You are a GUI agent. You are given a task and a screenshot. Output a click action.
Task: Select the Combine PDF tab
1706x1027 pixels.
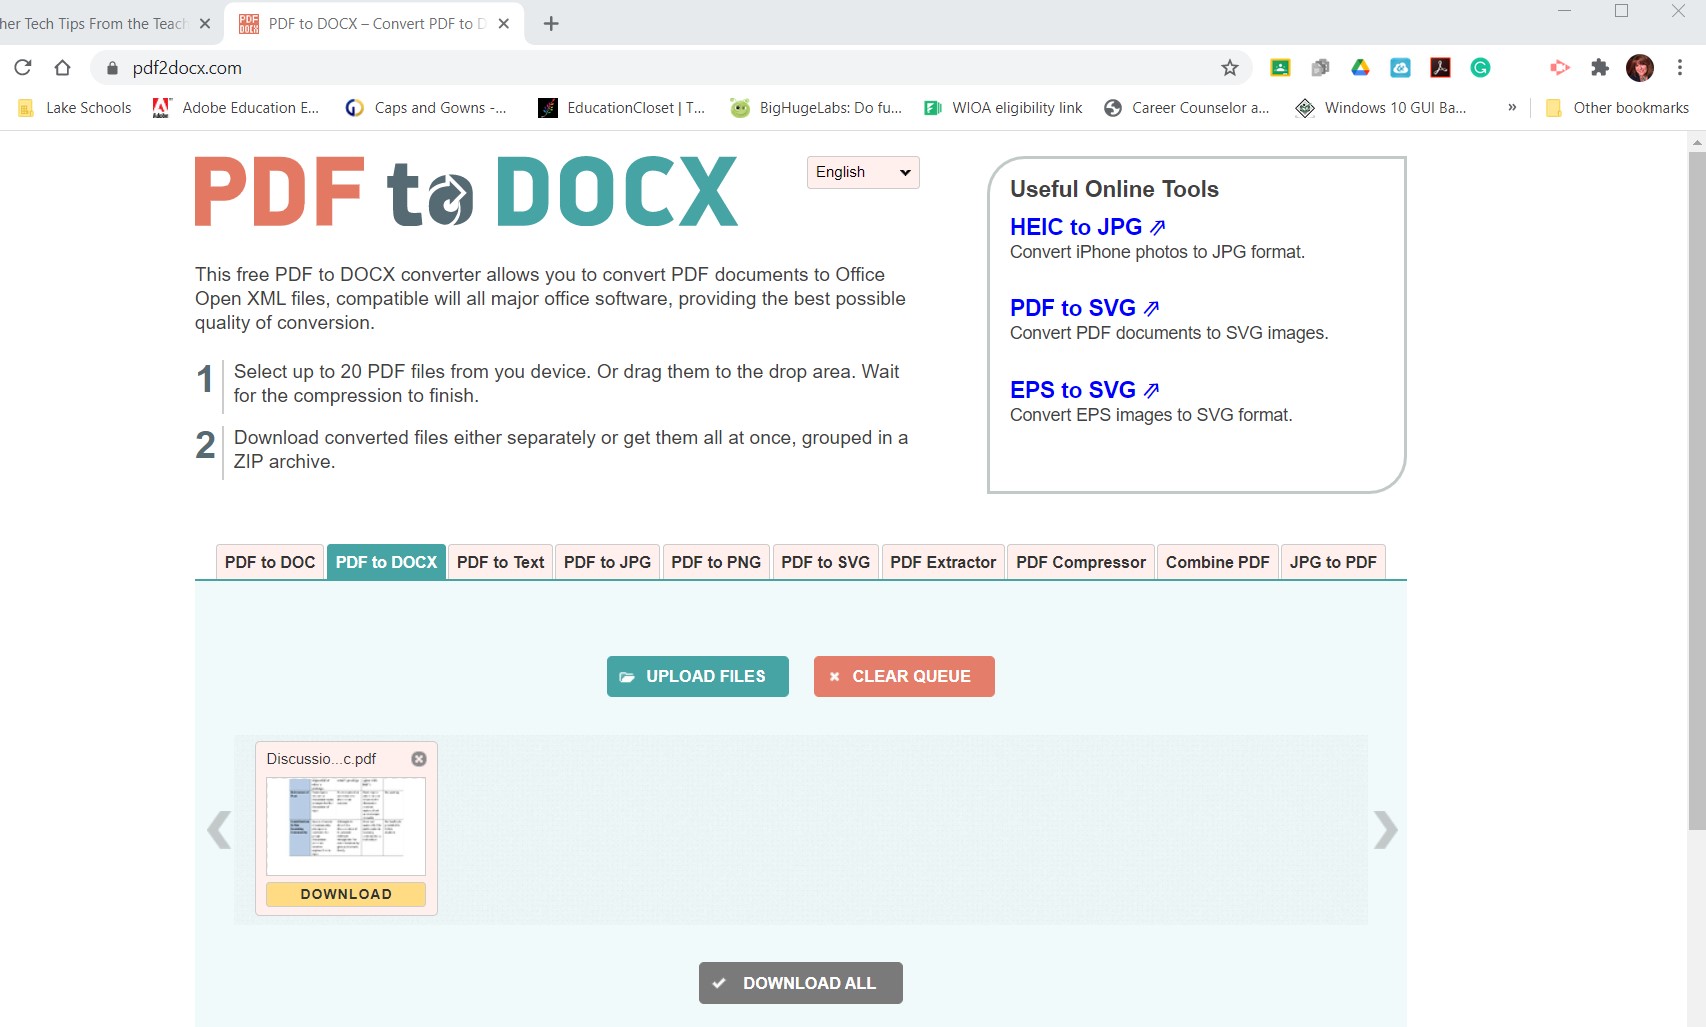[x=1217, y=562]
